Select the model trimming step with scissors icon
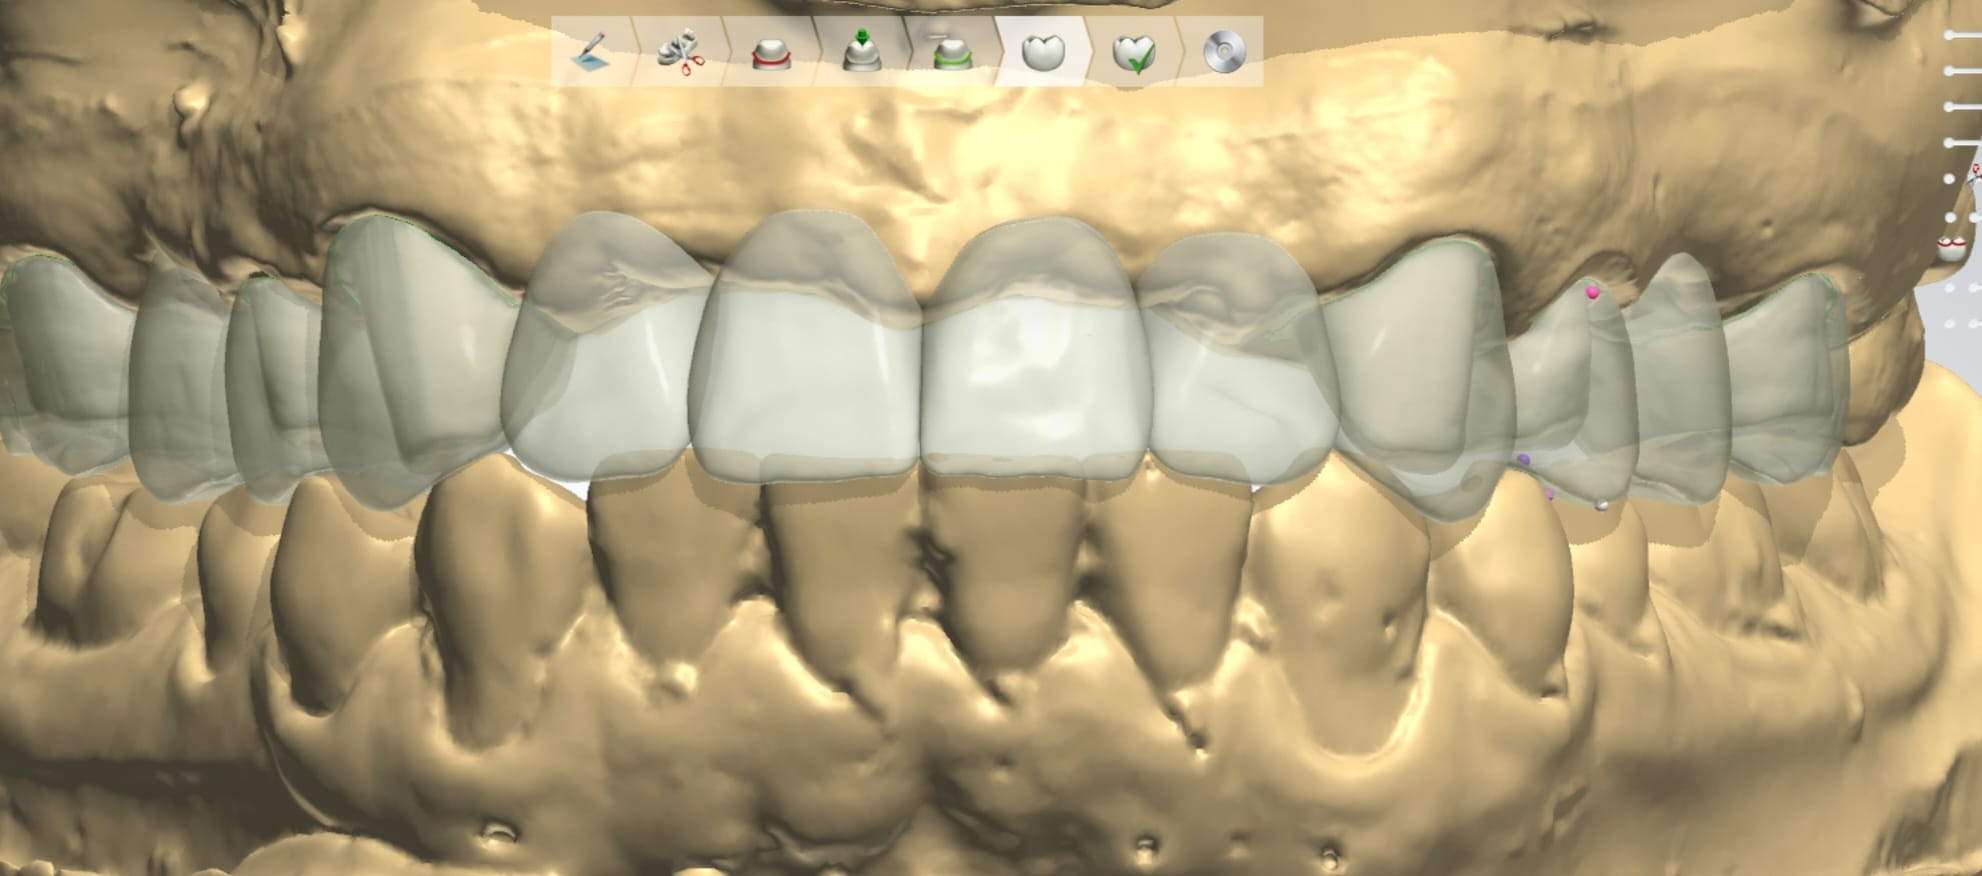Screen dimensions: 1982x876 (x=680, y=51)
